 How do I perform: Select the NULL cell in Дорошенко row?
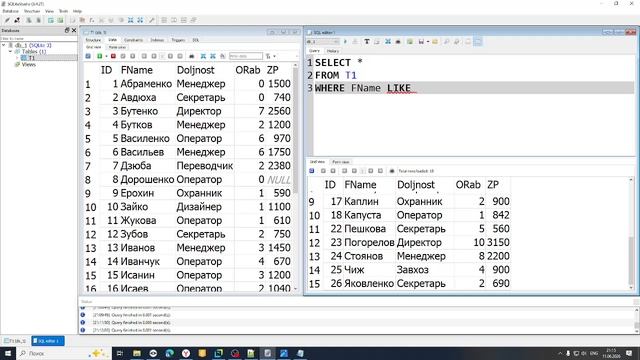click(279, 180)
